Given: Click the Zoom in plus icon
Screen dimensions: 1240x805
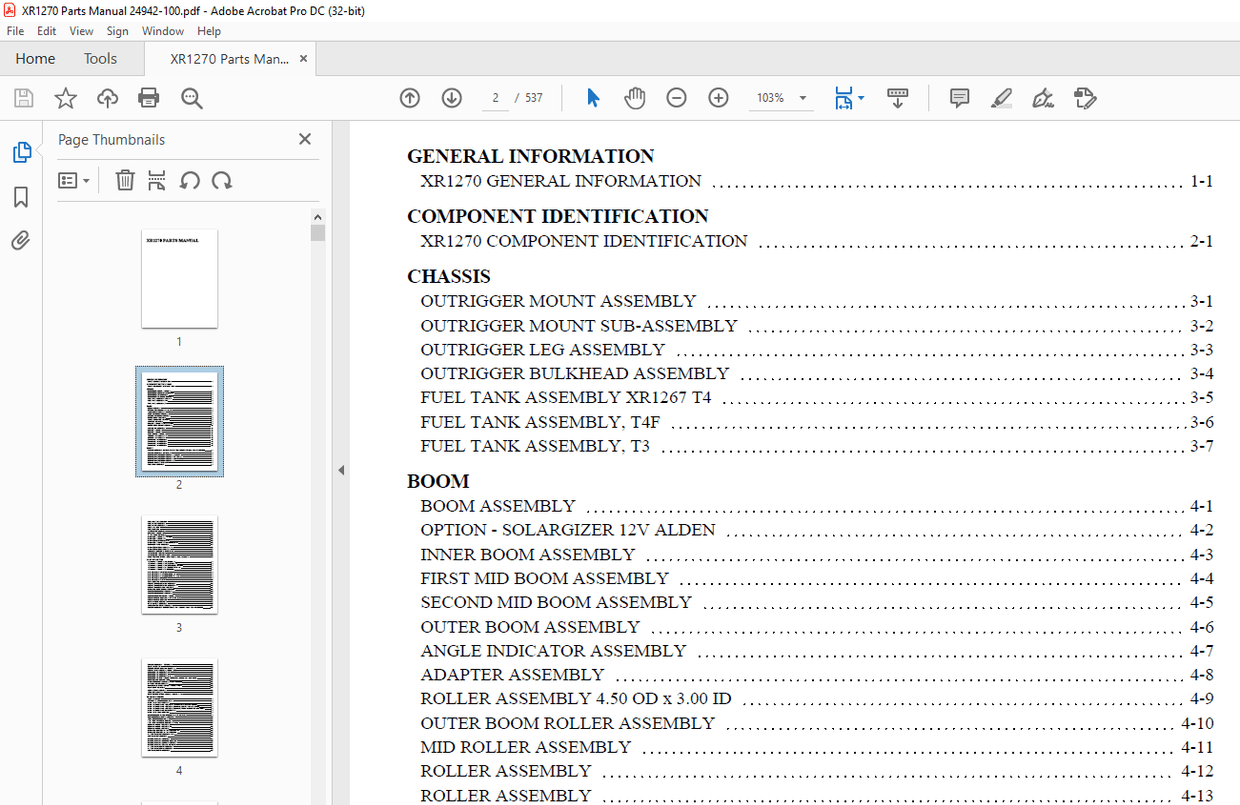Looking at the screenshot, I should [718, 98].
